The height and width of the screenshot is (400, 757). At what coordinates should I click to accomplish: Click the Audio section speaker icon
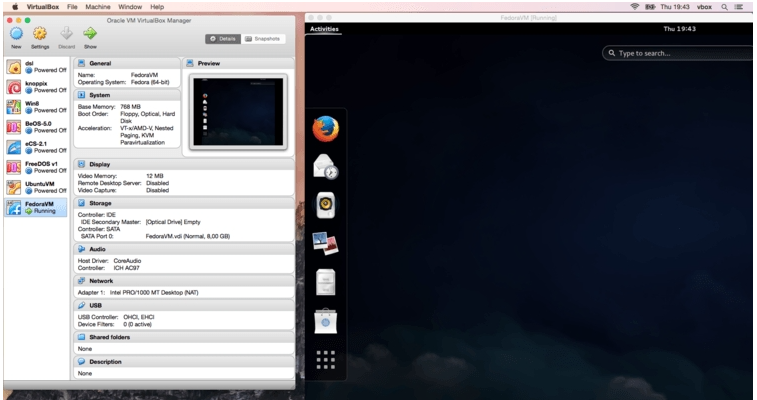[82, 249]
